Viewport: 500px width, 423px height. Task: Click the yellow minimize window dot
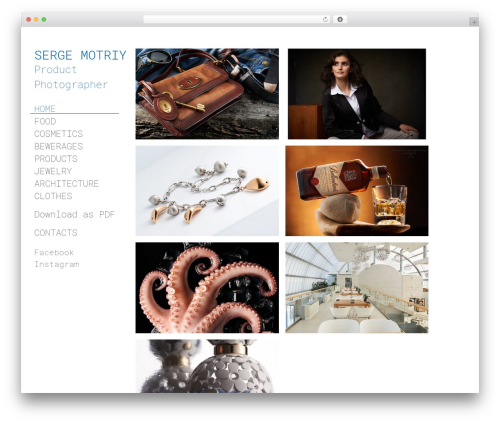coord(36,19)
